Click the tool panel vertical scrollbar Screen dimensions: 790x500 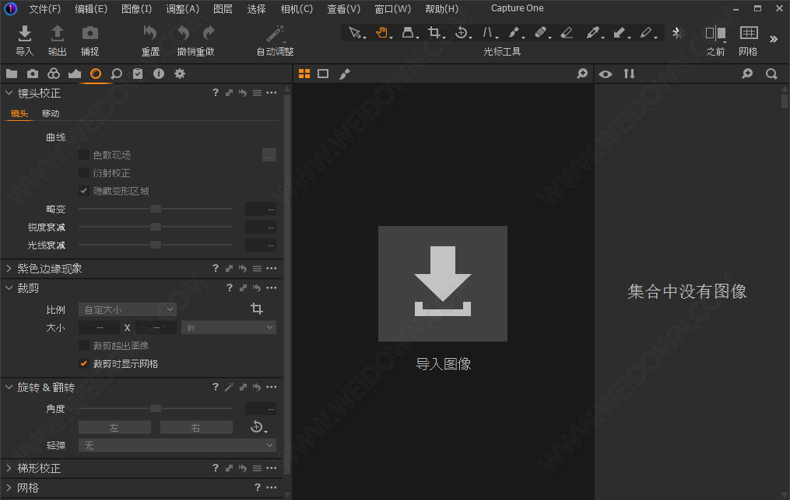tap(288, 282)
